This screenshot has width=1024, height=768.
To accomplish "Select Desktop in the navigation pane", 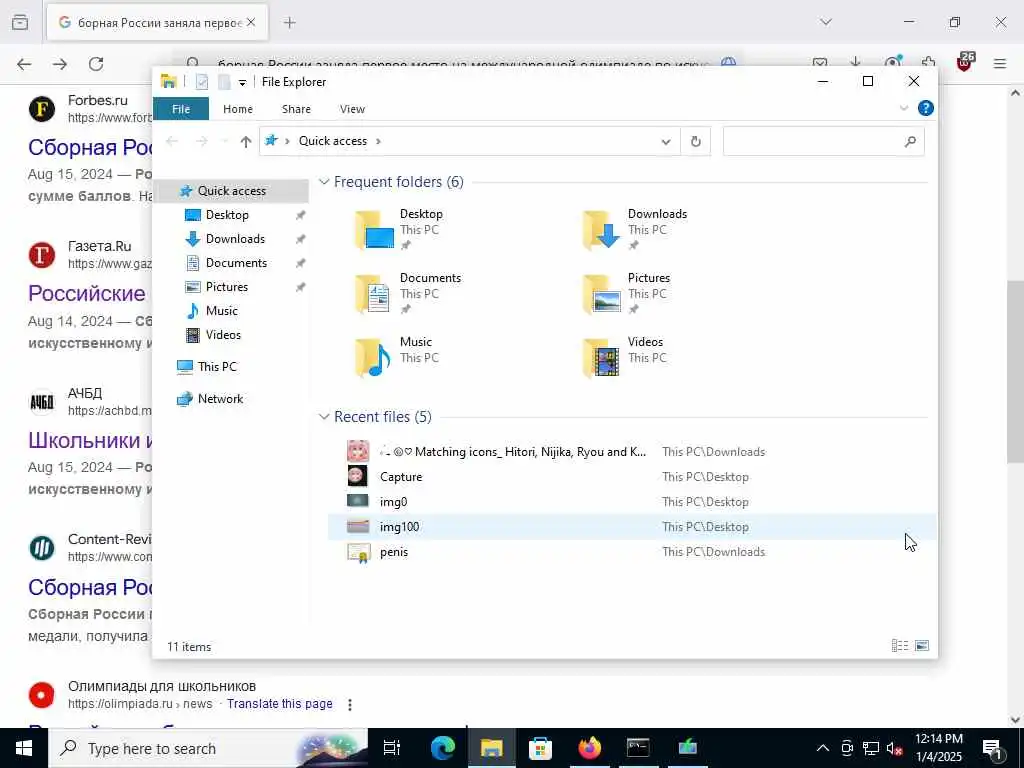I will pos(227,215).
